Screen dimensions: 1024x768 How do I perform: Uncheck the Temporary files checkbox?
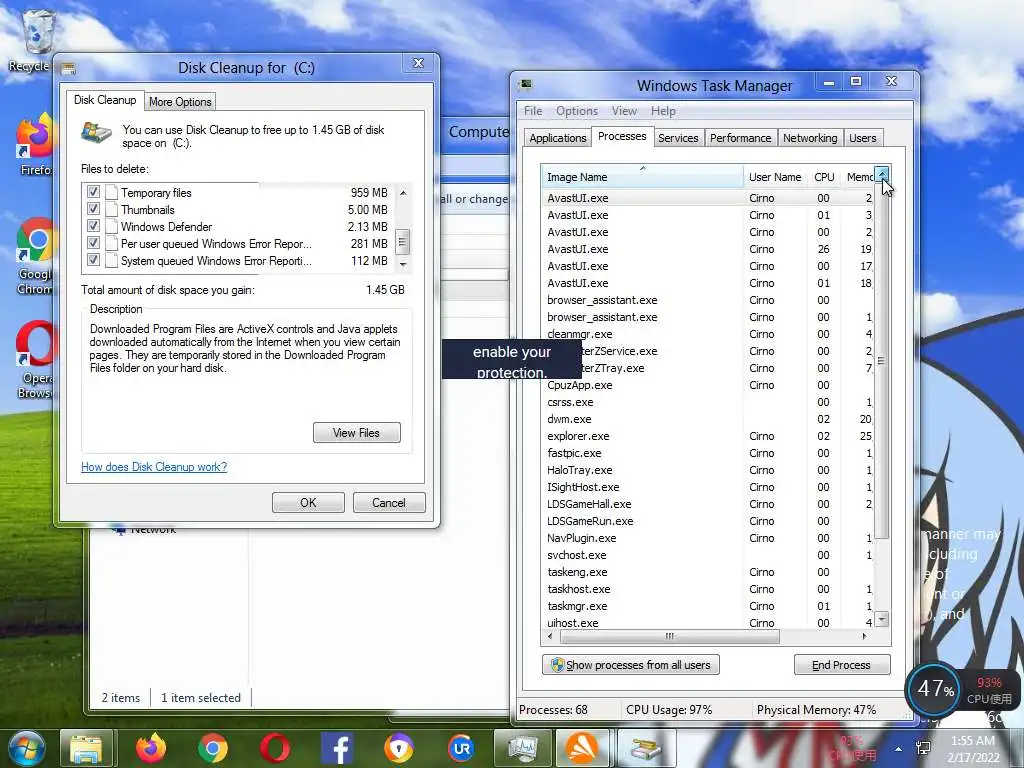[x=93, y=191]
